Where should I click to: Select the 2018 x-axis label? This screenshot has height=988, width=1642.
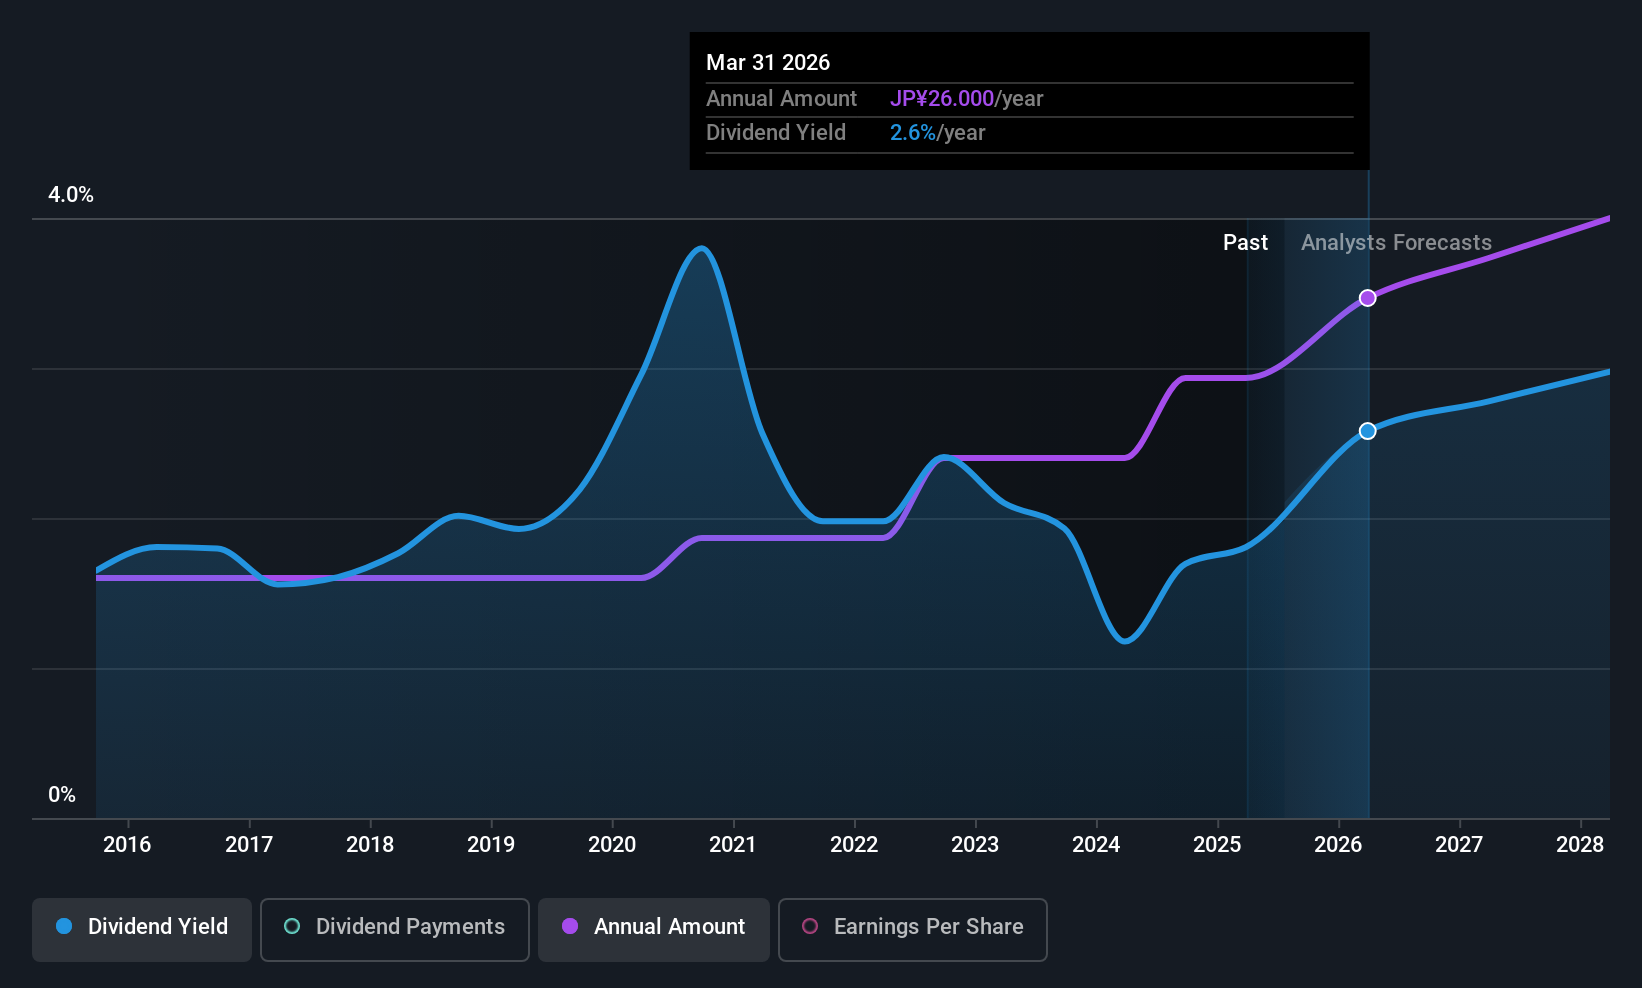pos(370,845)
